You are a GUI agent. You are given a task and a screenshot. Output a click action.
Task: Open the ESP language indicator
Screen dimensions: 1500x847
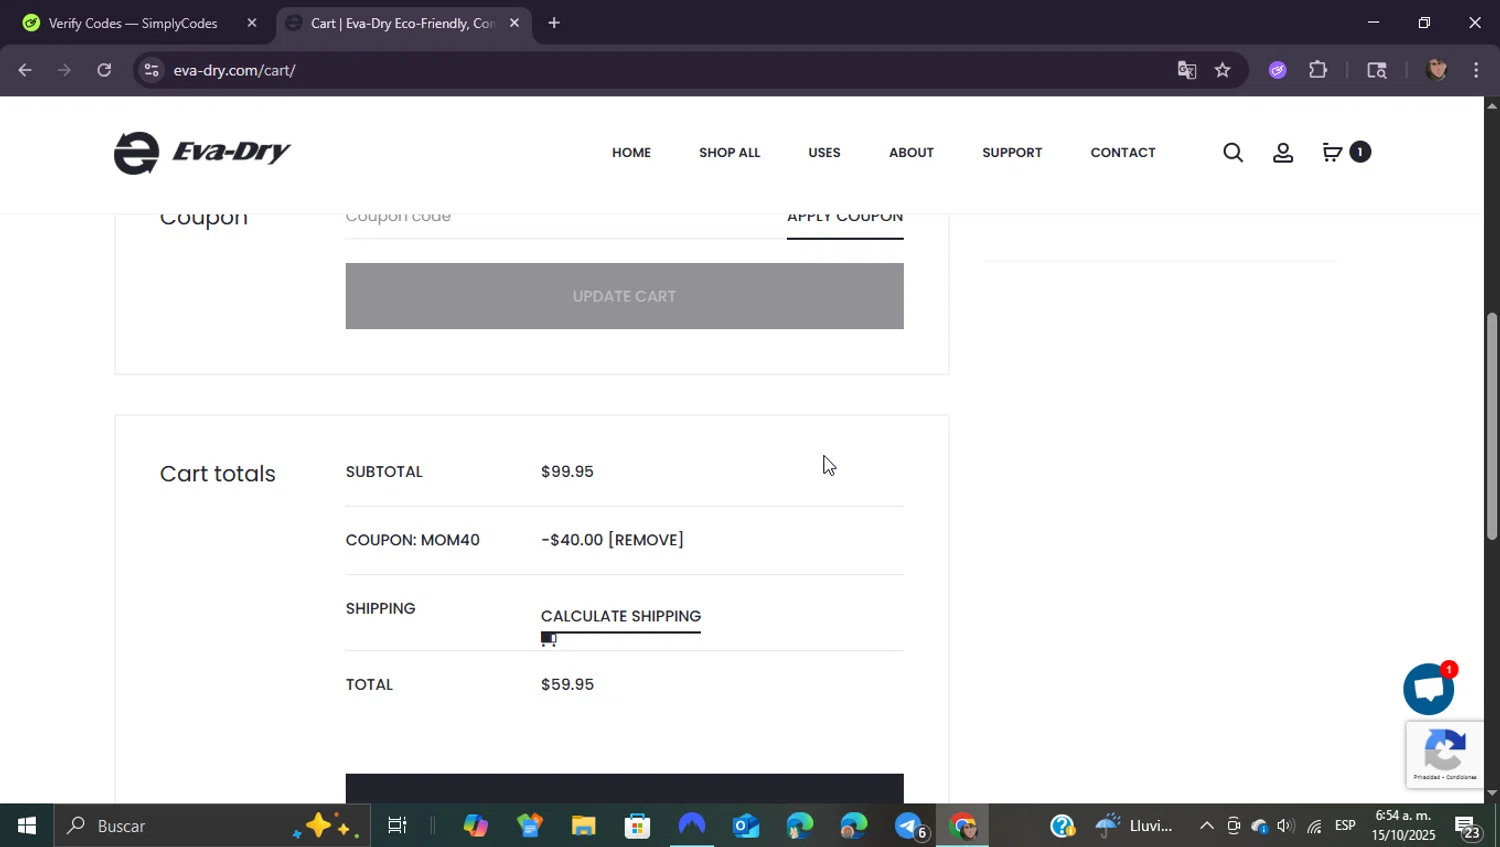tap(1345, 826)
